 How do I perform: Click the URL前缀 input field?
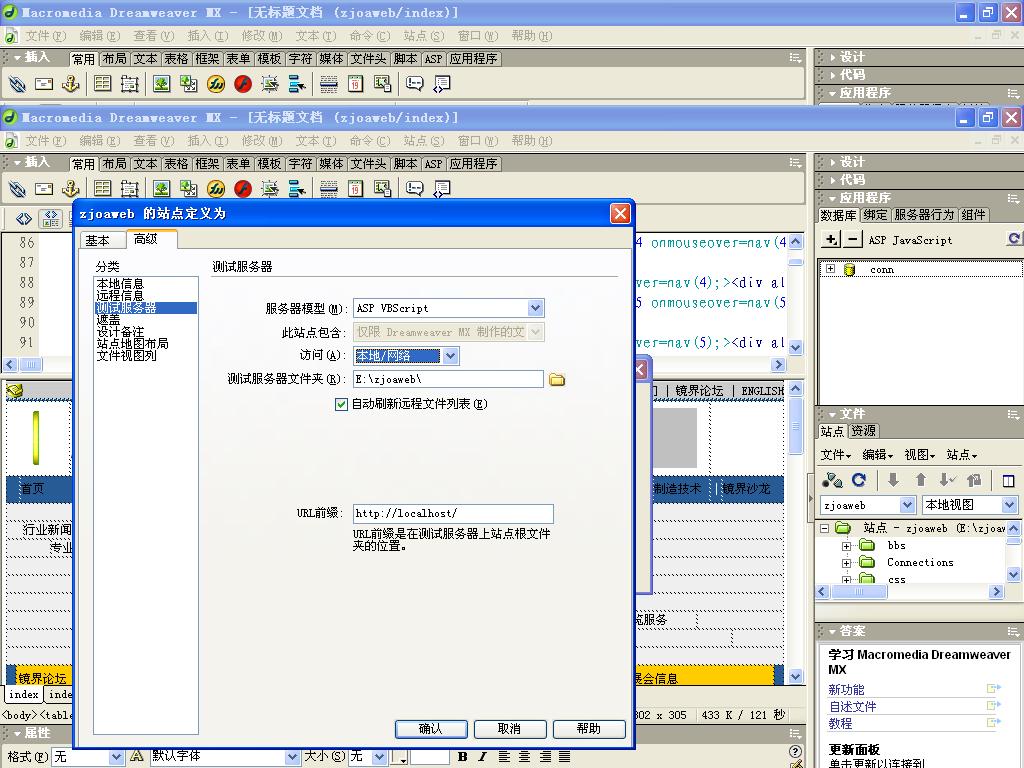(453, 514)
